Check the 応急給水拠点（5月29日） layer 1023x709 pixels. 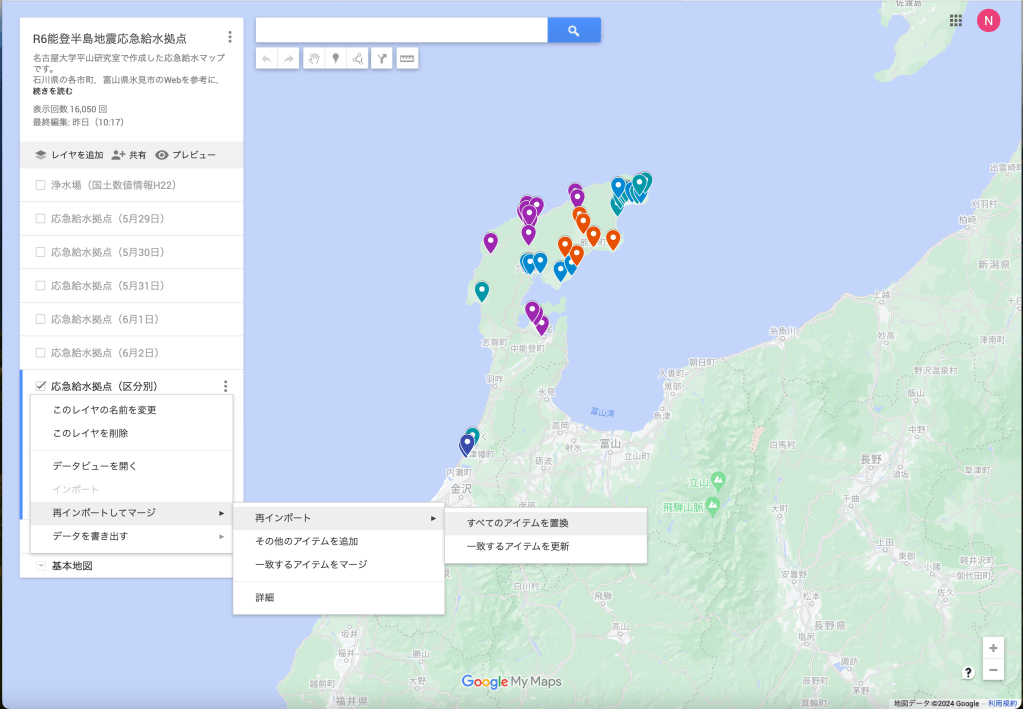point(40,218)
